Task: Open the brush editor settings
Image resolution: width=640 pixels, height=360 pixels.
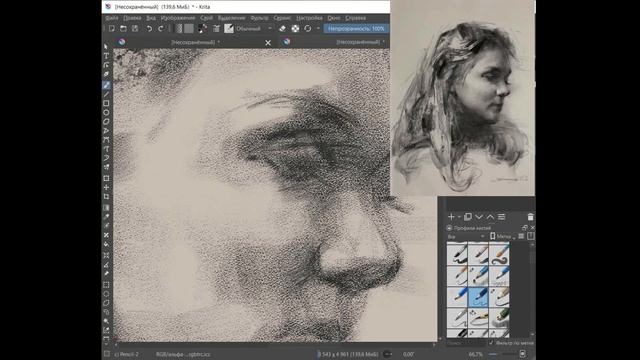Action: 216,29
